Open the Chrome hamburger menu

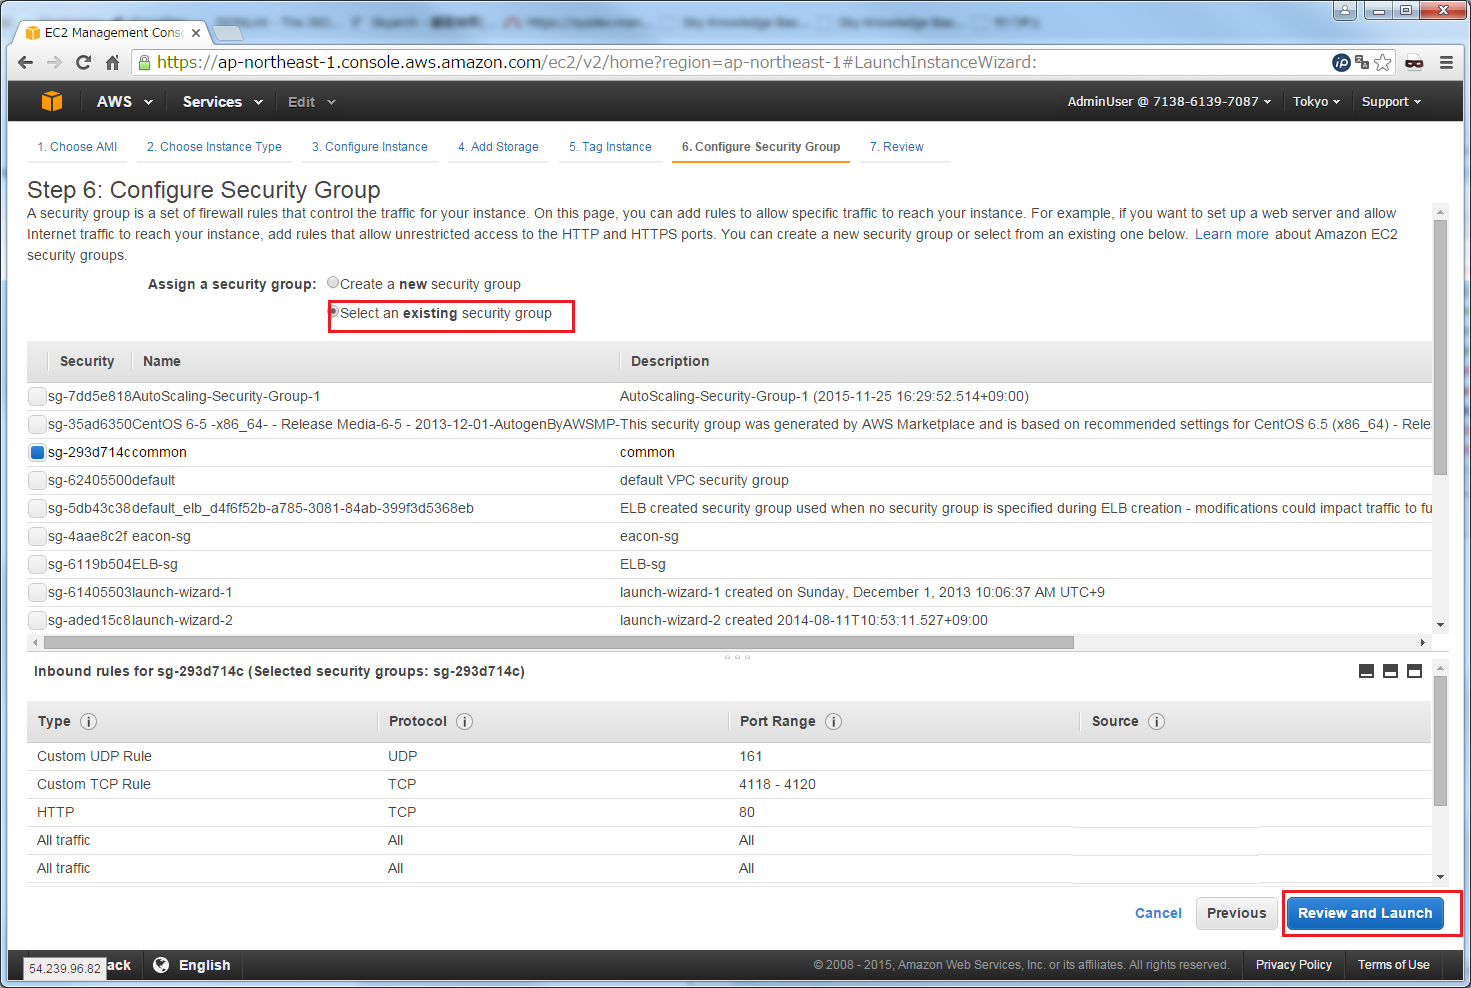click(1446, 62)
